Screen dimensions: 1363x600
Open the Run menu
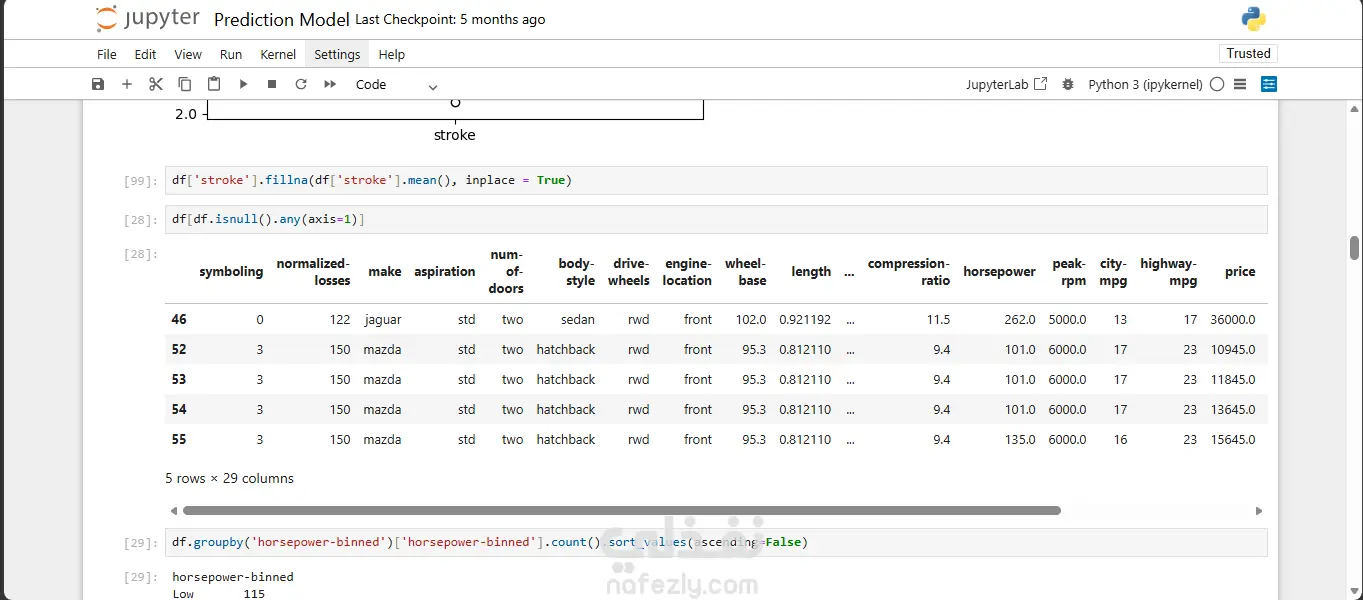231,54
